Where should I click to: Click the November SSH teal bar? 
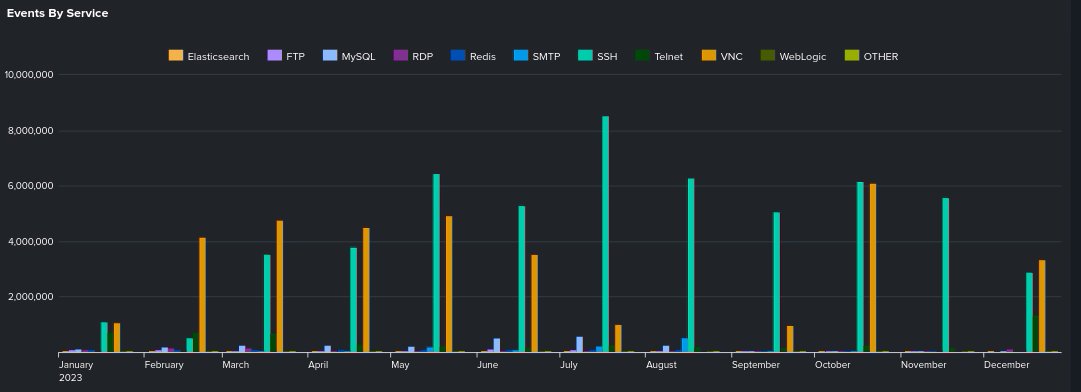pos(945,276)
